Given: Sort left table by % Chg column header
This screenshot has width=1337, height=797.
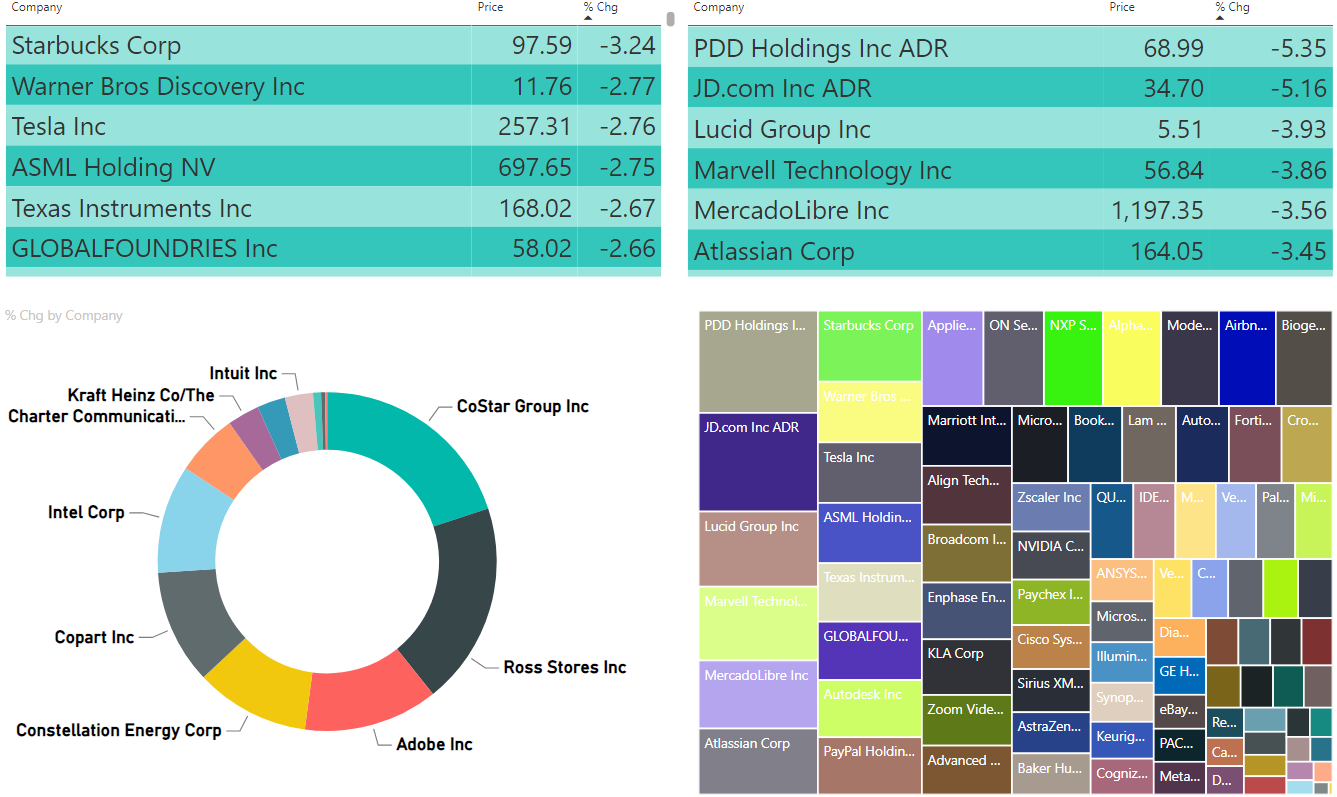Looking at the screenshot, I should (x=601, y=7).
